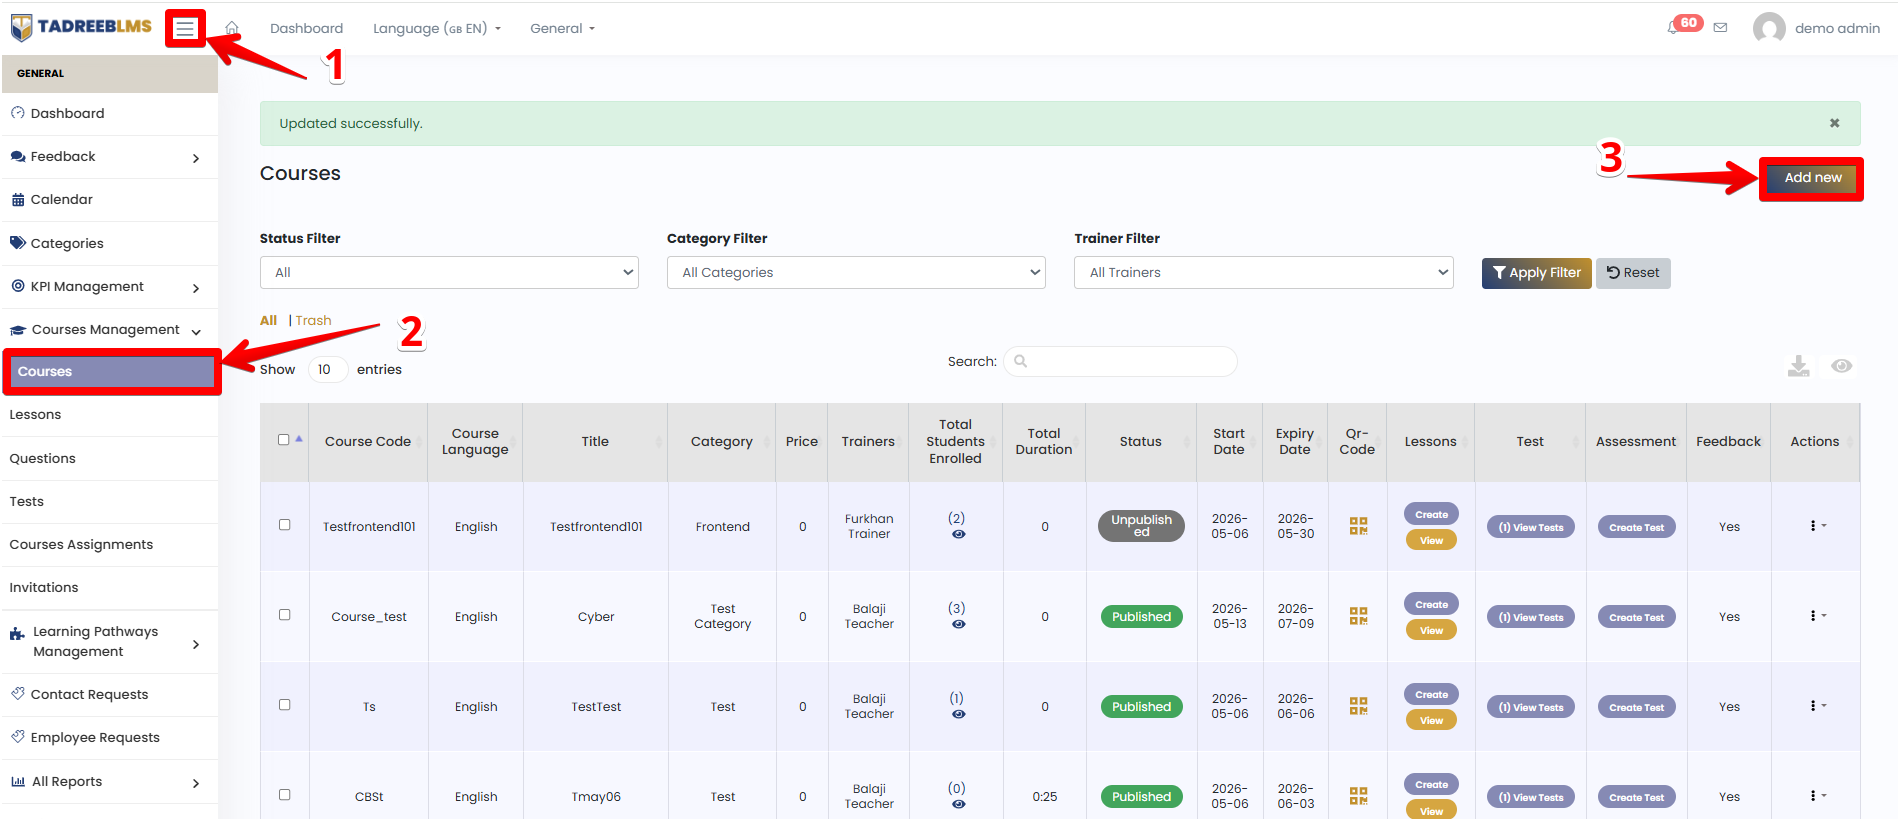View lessons for Course_test row

click(1431, 630)
